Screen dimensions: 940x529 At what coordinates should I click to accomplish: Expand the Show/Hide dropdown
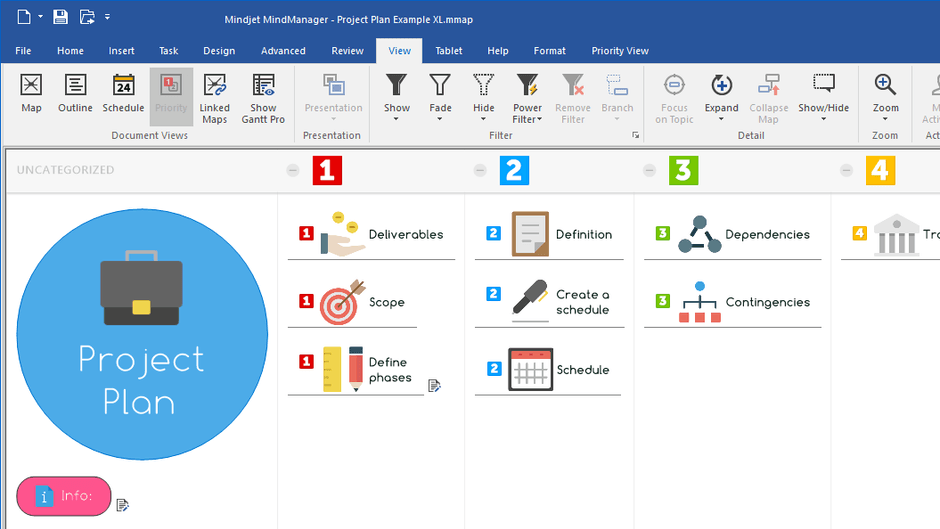(x=823, y=97)
